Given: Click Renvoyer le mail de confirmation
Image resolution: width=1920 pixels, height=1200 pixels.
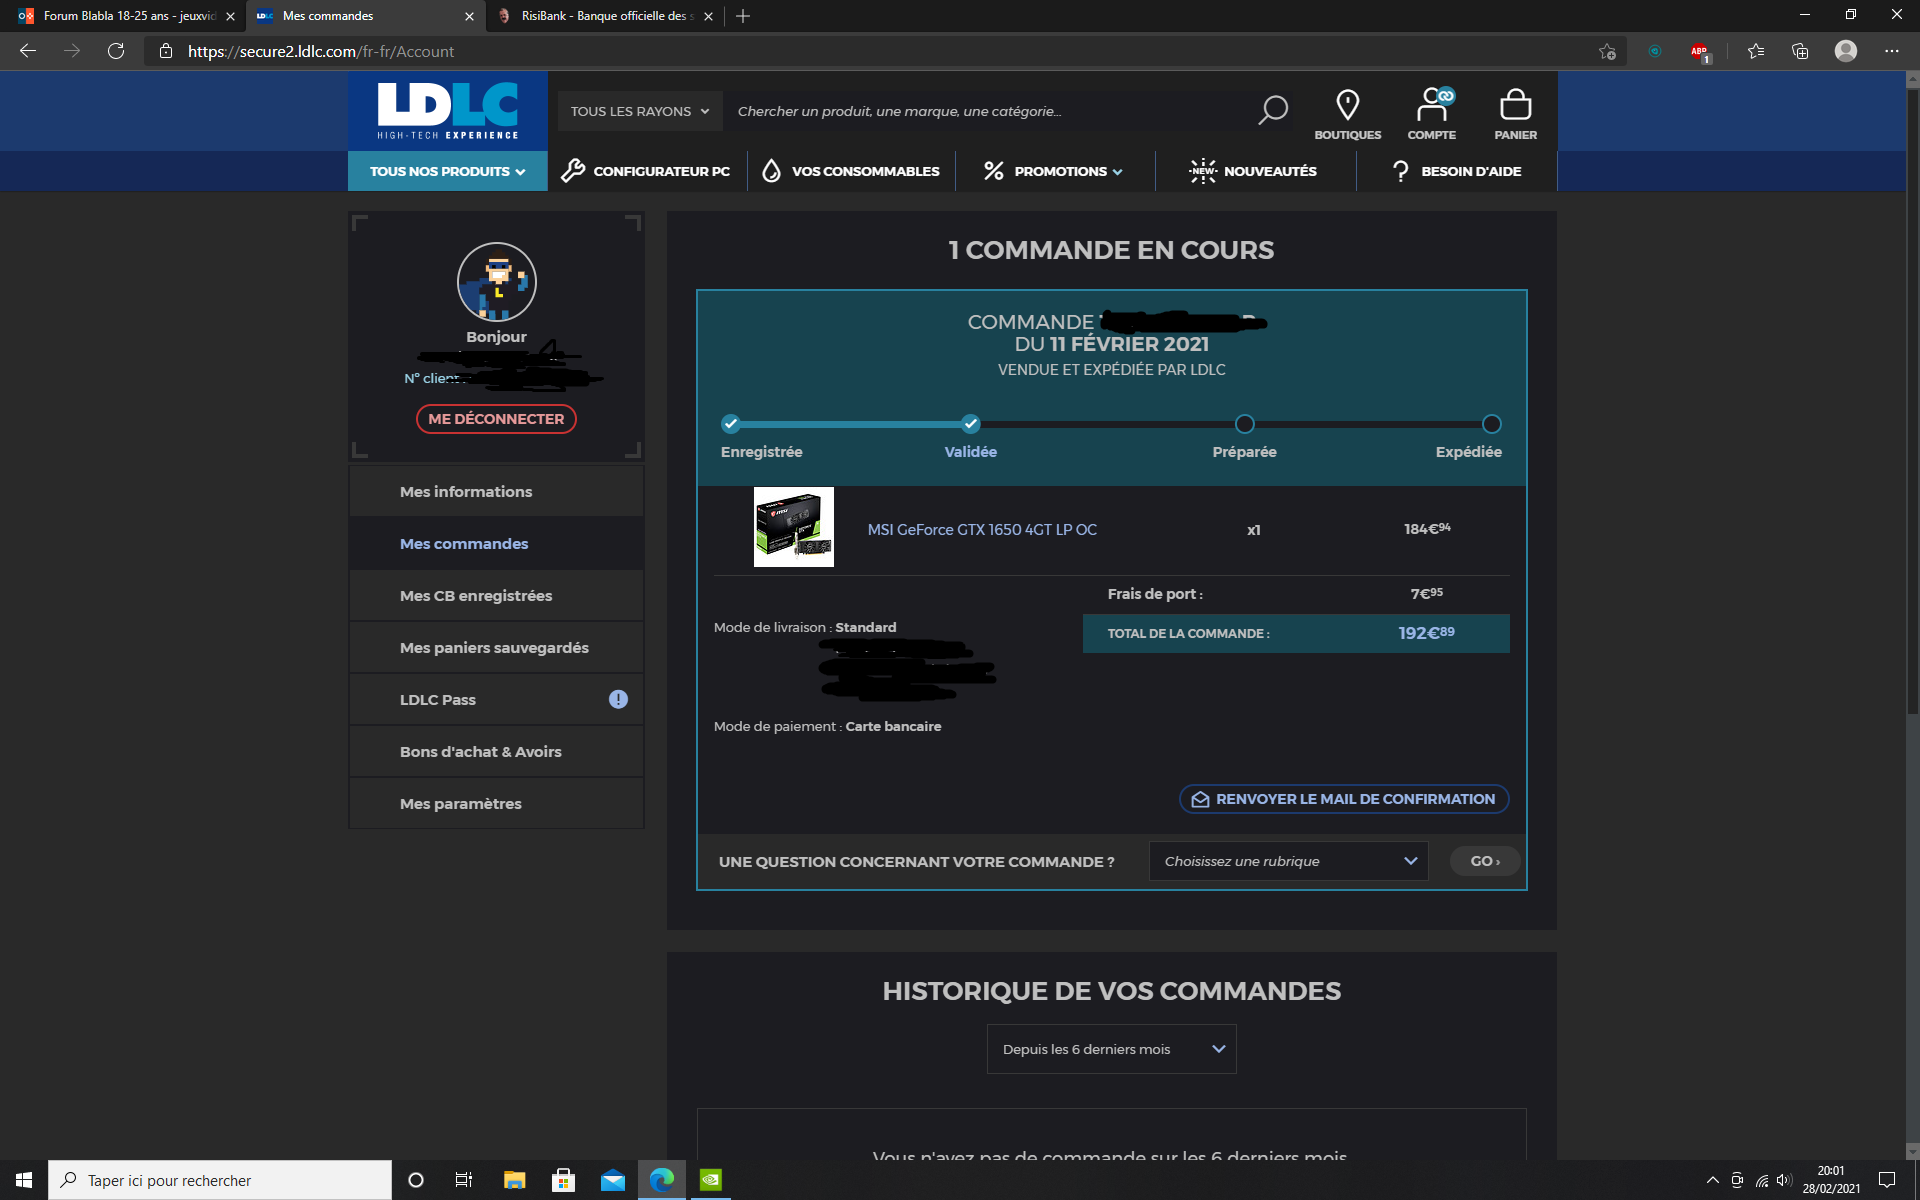Looking at the screenshot, I should [x=1344, y=799].
